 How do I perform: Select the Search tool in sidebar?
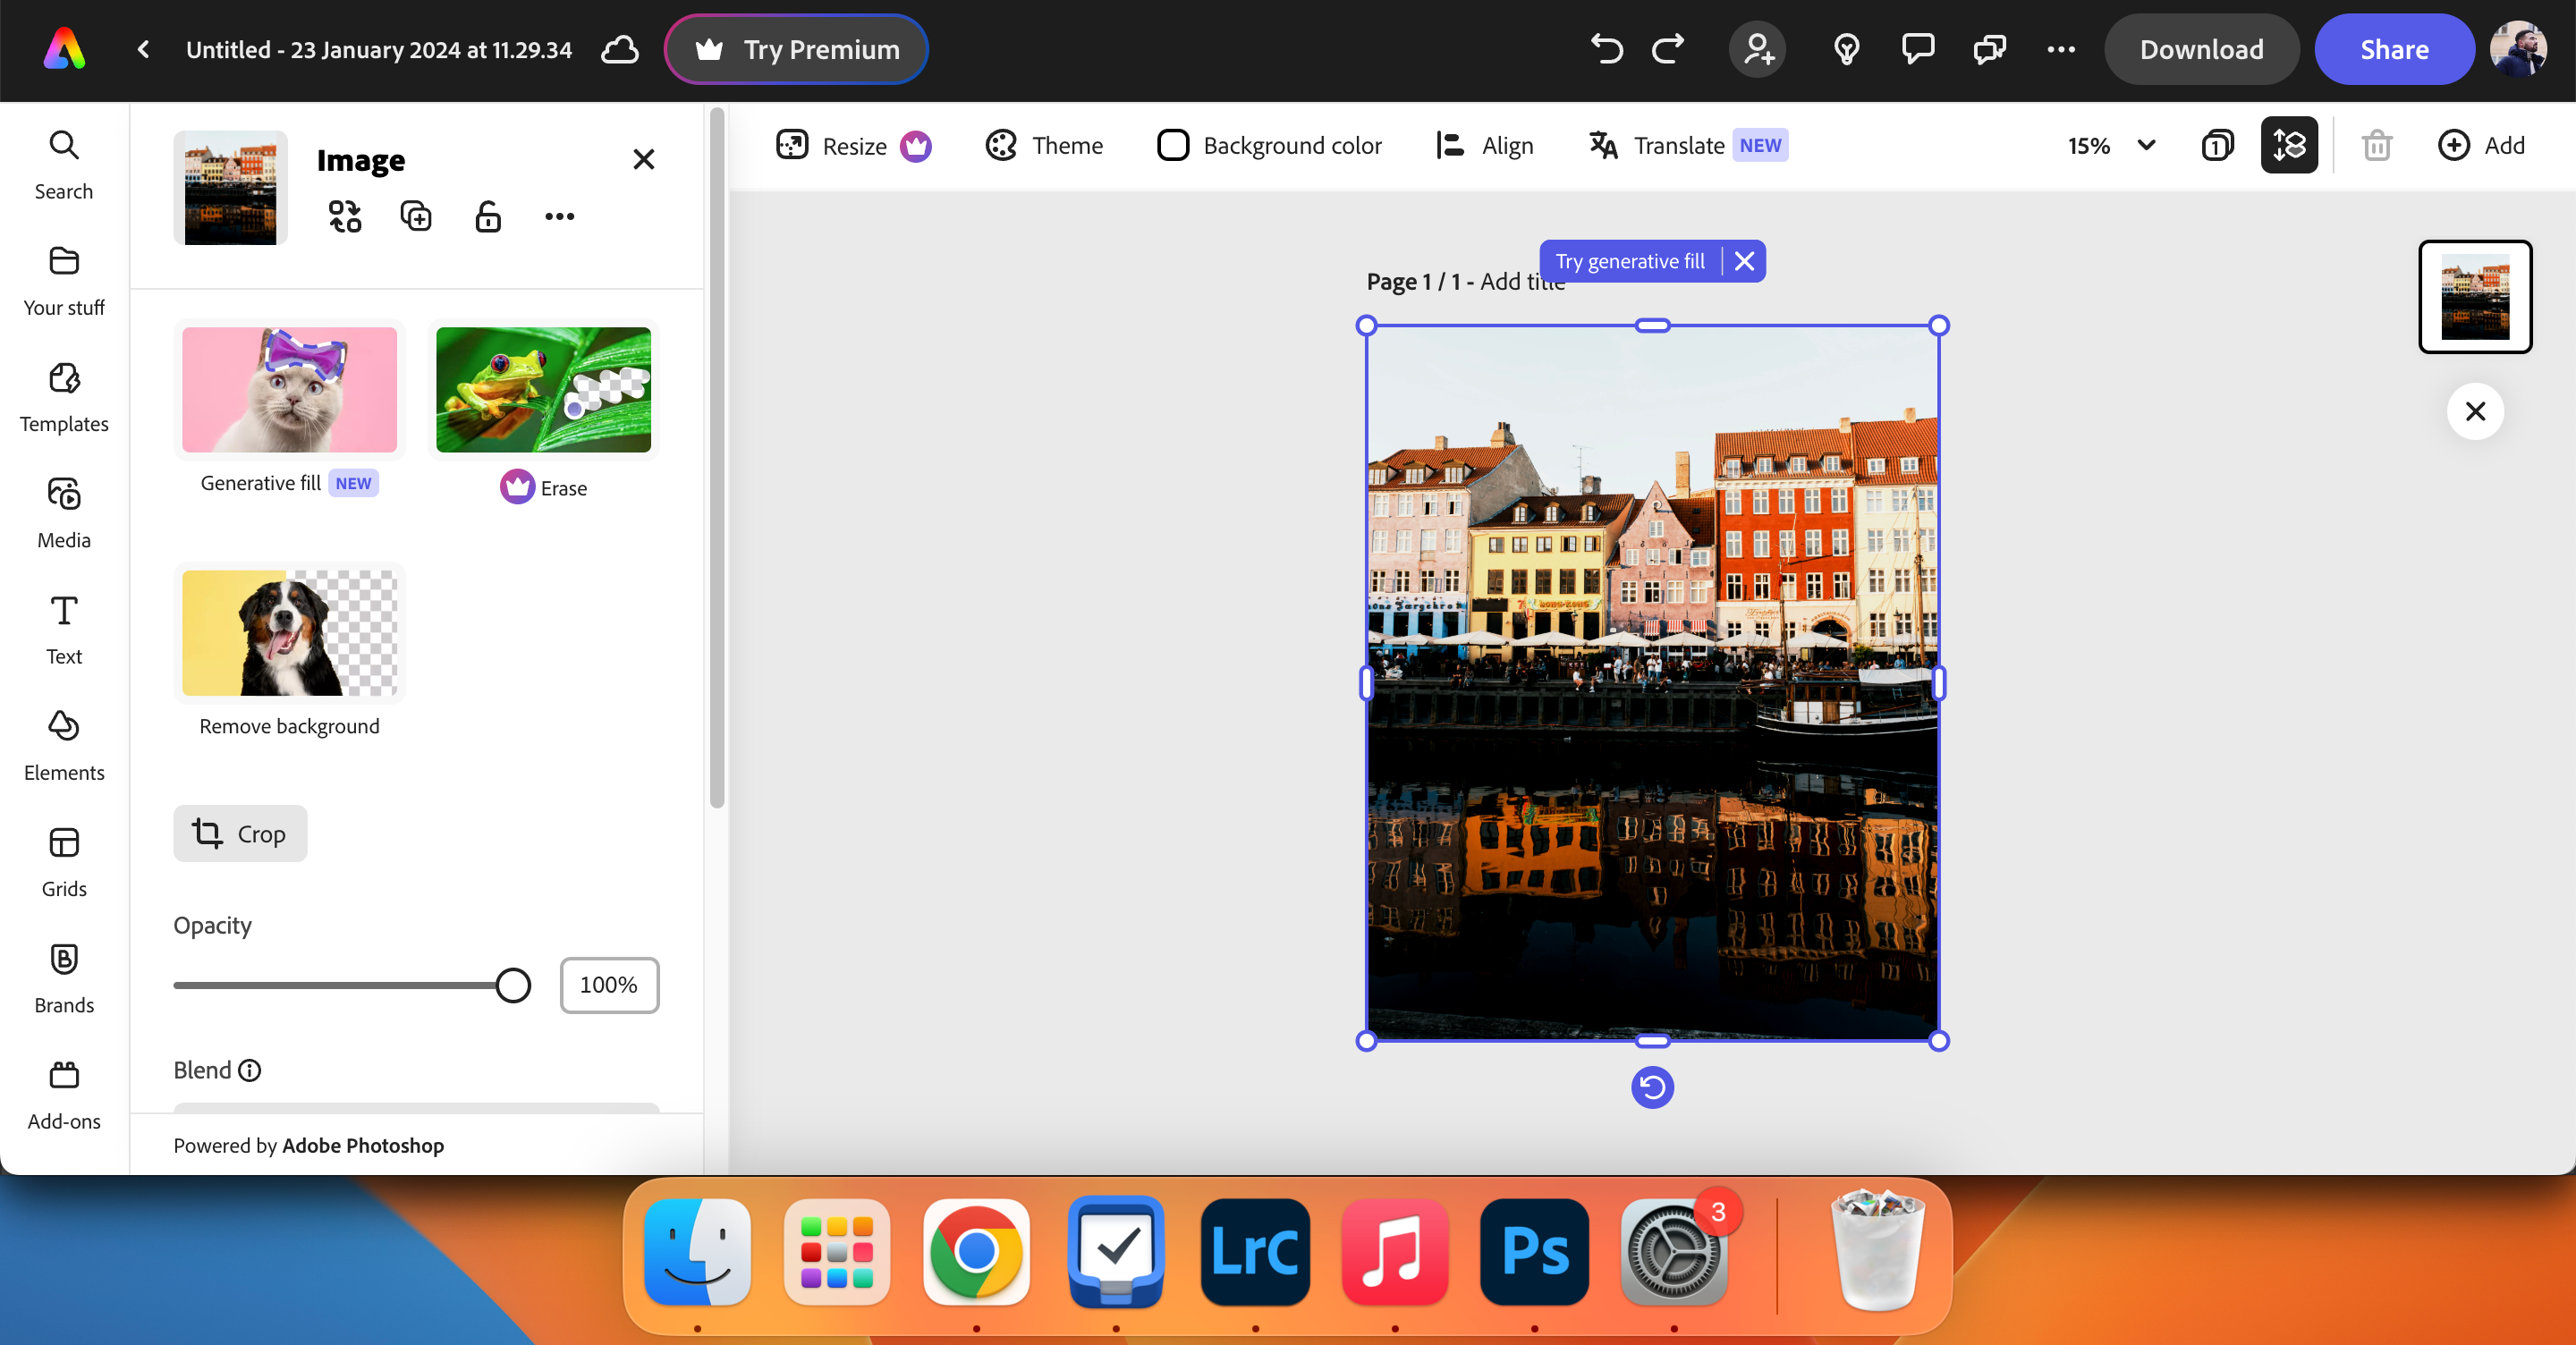point(63,165)
